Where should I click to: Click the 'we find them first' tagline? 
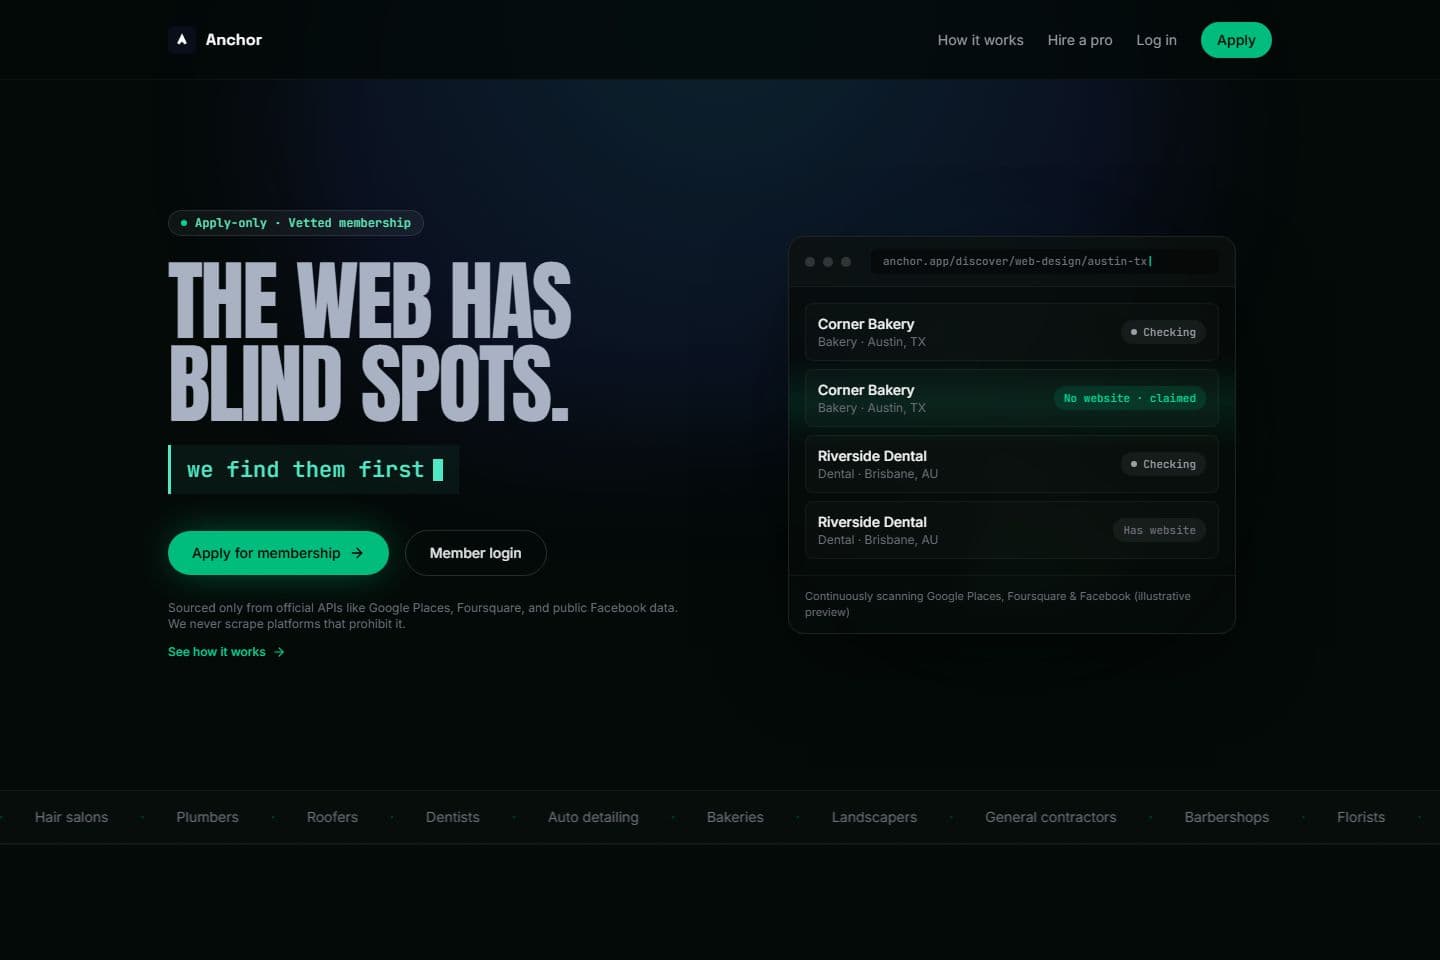(x=313, y=470)
